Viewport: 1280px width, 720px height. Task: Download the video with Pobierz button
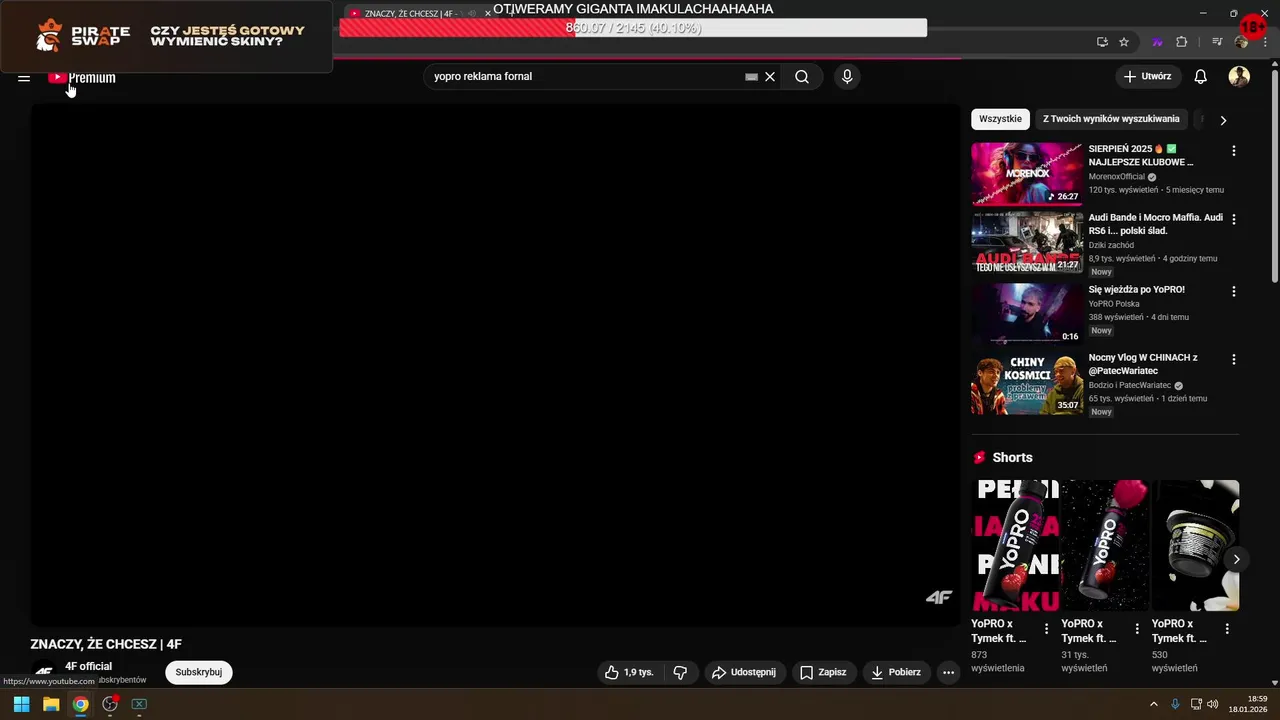click(896, 672)
